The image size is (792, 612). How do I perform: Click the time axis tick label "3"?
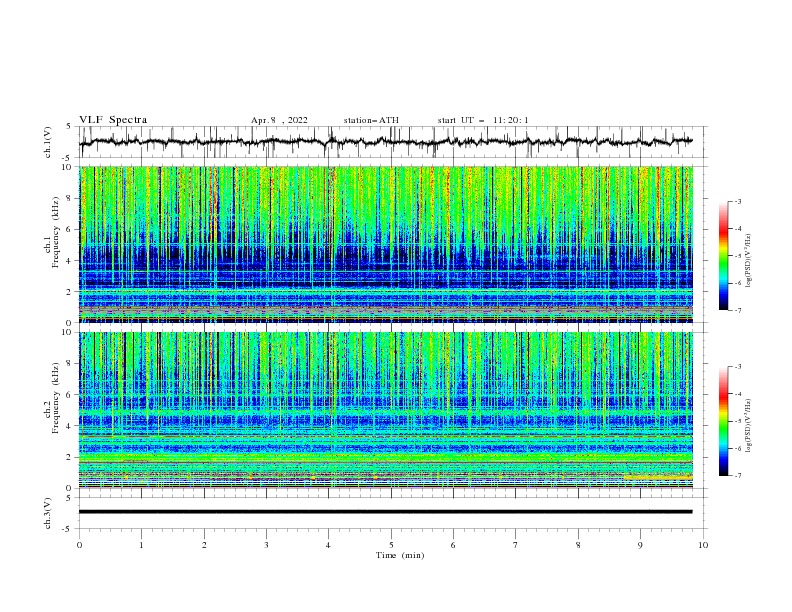(x=267, y=545)
